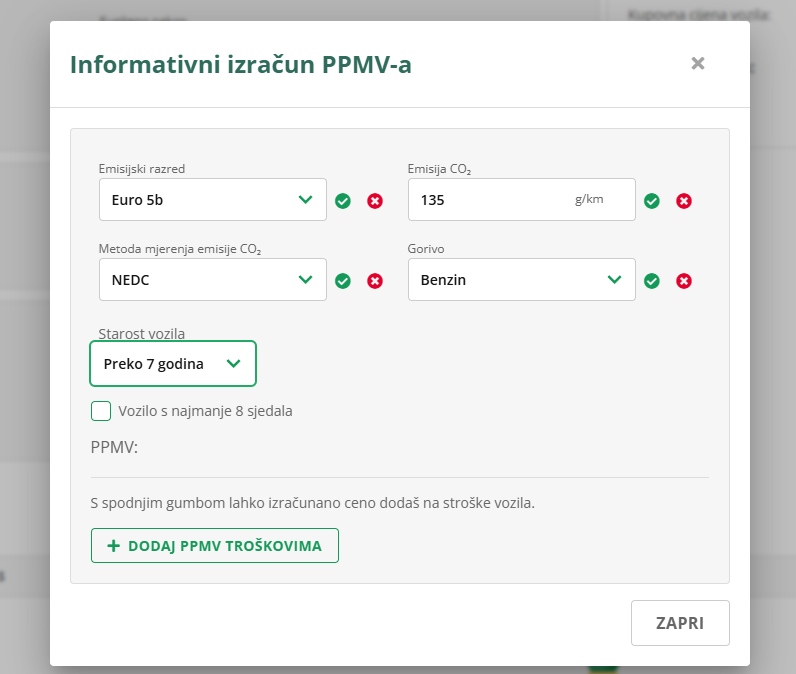Expand the CO₂ measurement method dropdown
Image resolution: width=796 pixels, height=674 pixels.
tap(212, 280)
